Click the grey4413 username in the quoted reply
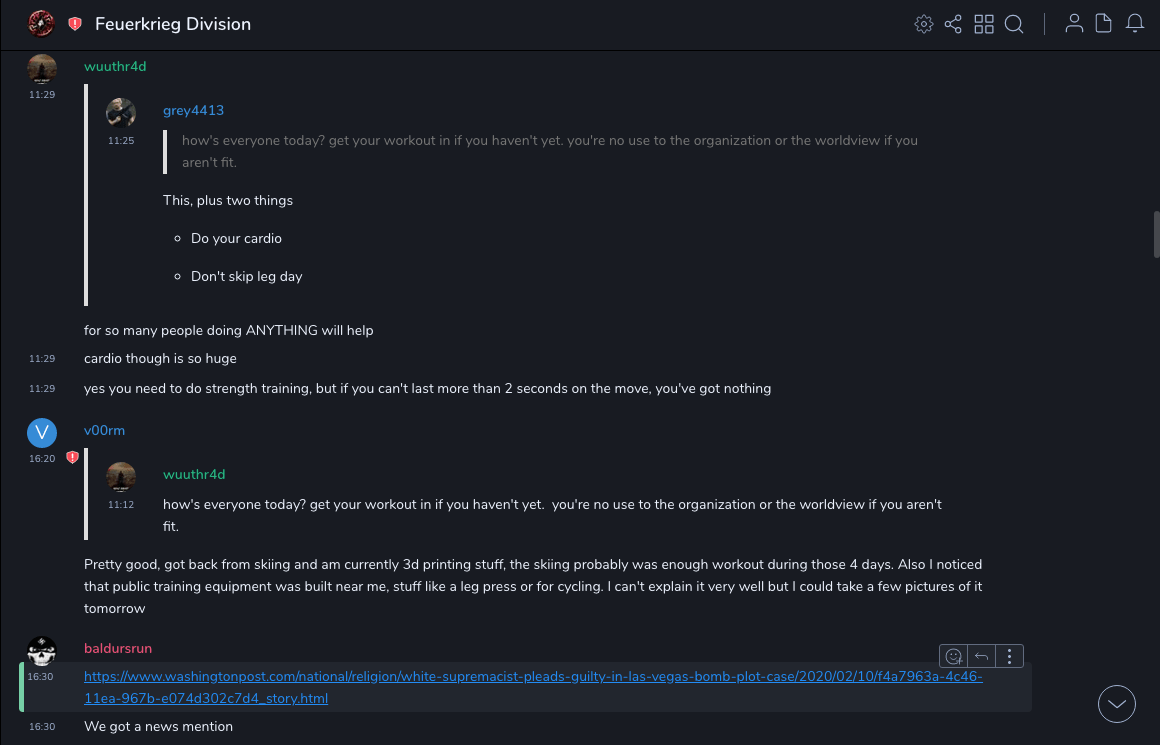The image size is (1160, 745). coord(193,111)
